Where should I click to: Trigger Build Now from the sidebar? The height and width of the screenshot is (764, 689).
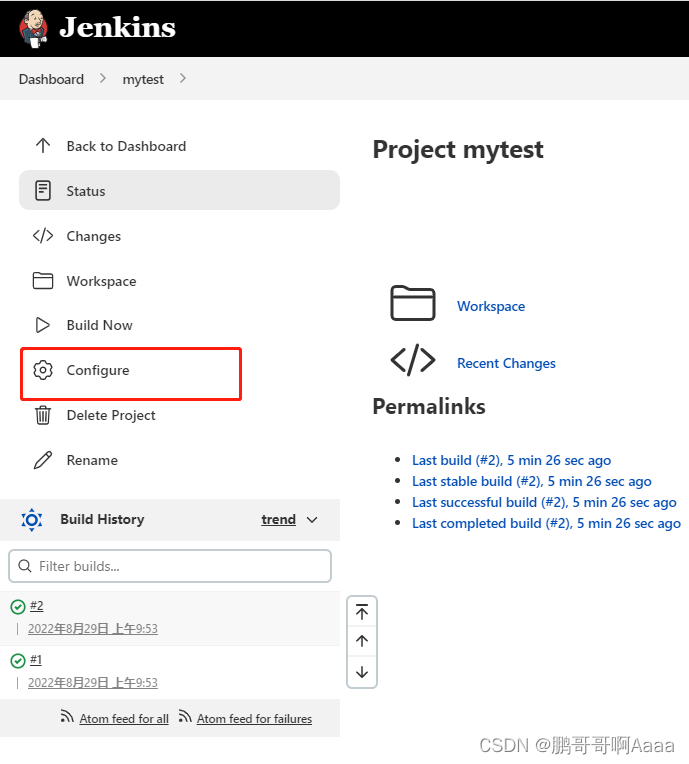(99, 325)
